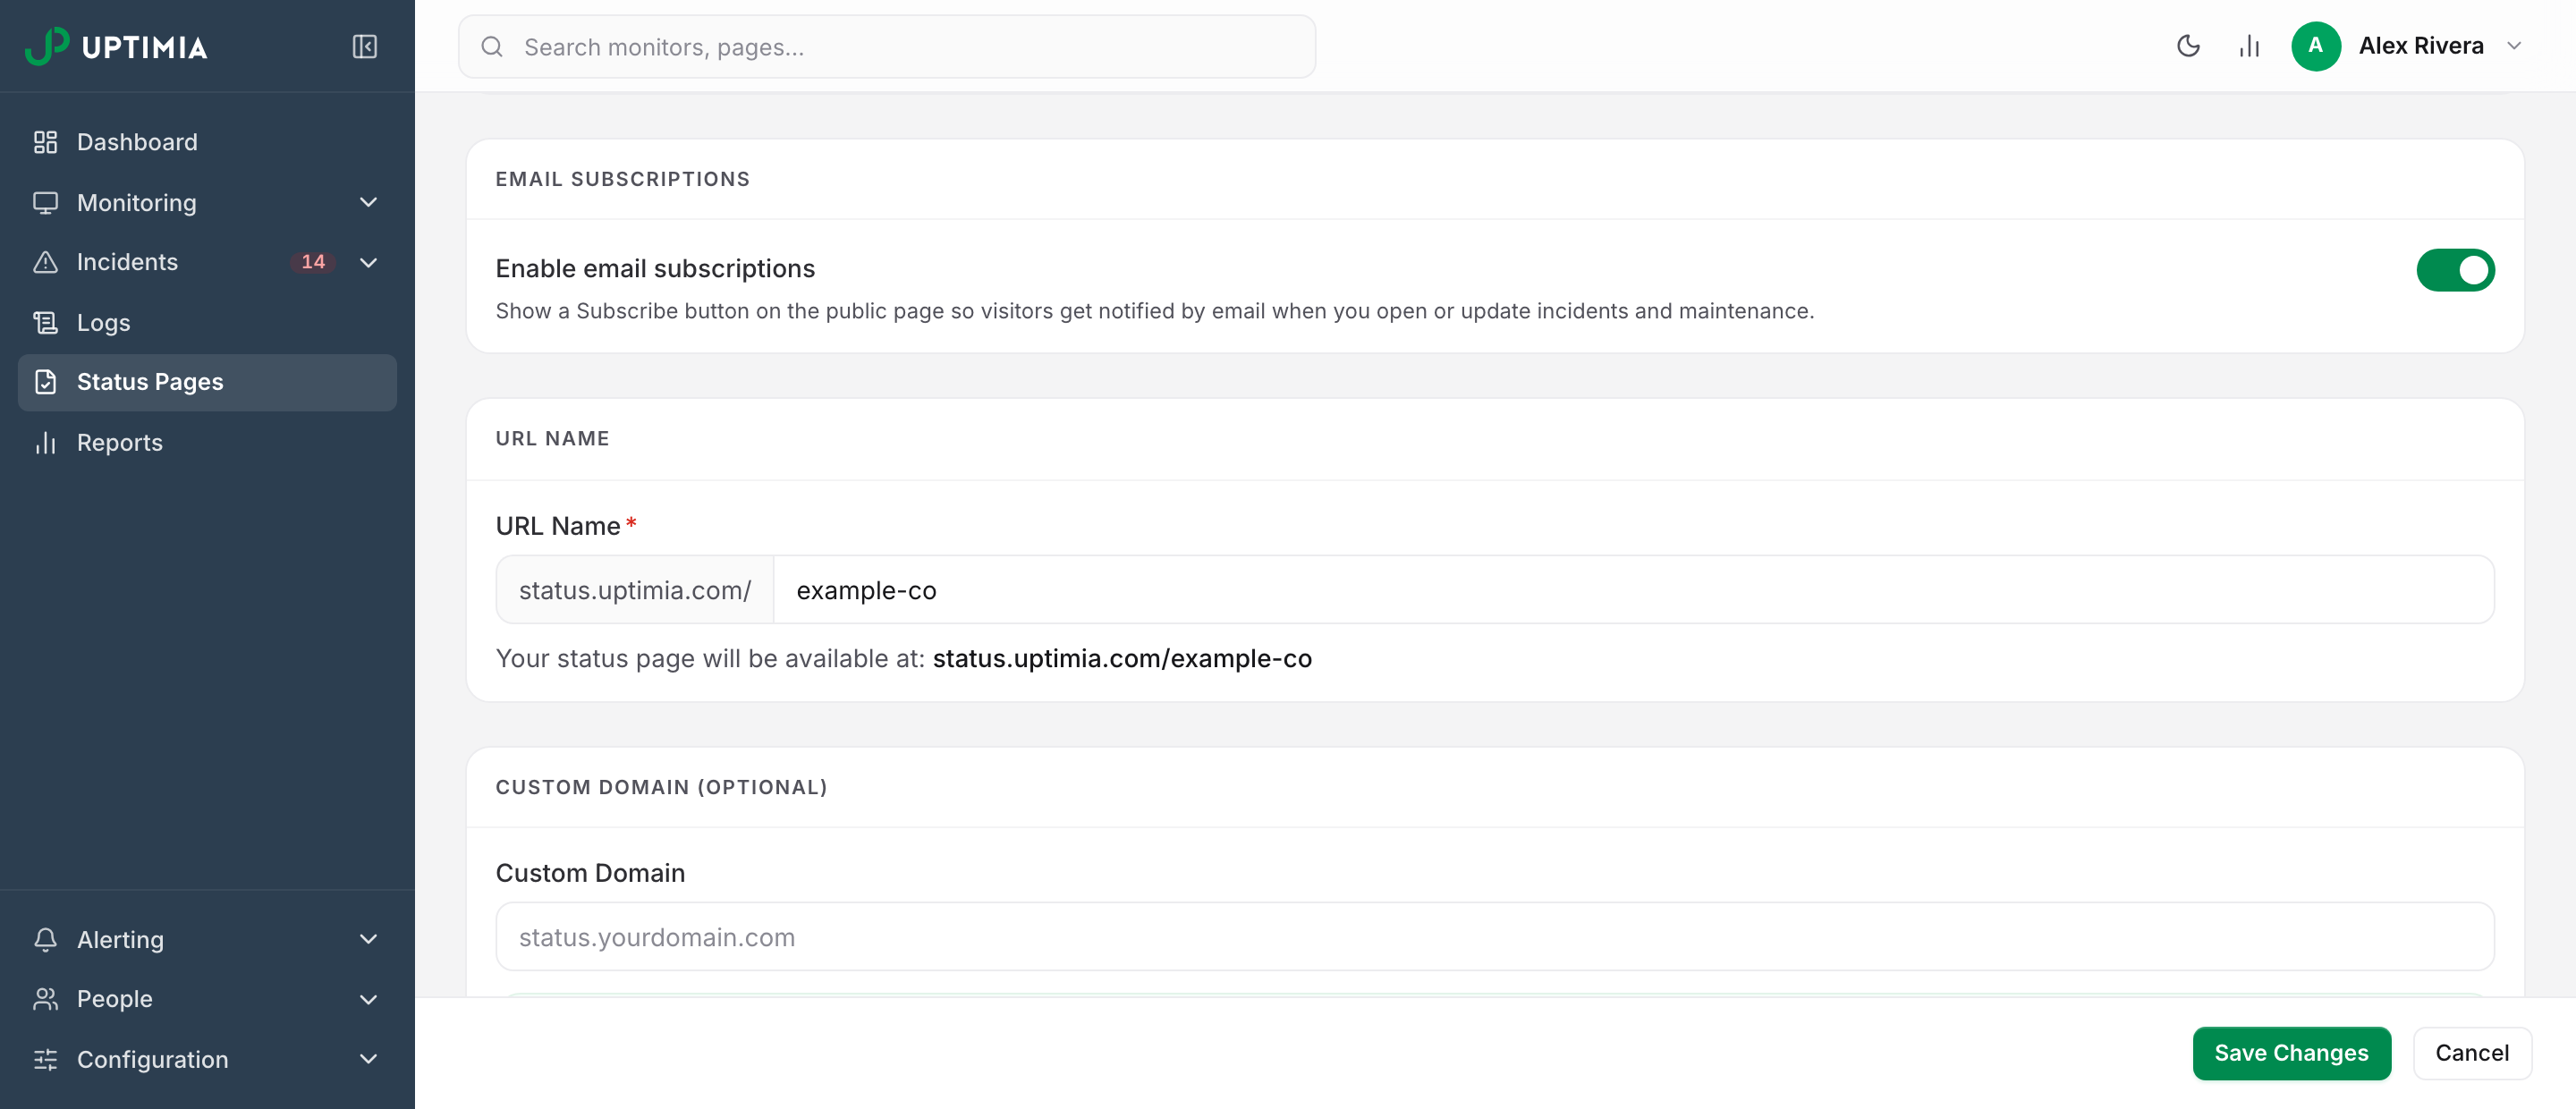
Task: Click the People users icon
Action: tap(45, 999)
